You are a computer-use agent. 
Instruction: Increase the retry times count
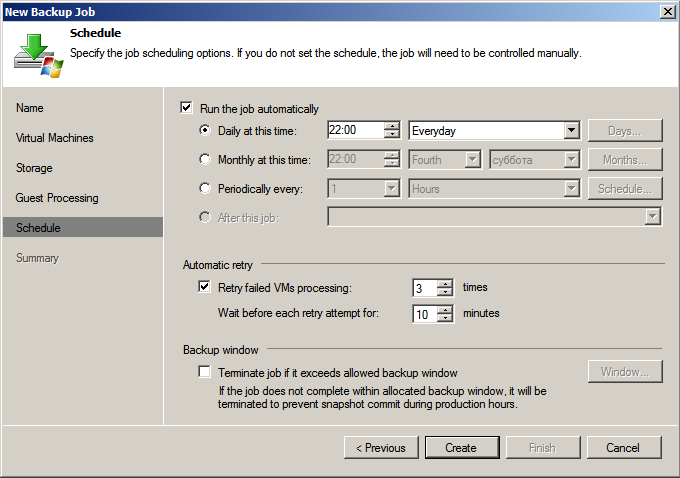click(x=445, y=283)
